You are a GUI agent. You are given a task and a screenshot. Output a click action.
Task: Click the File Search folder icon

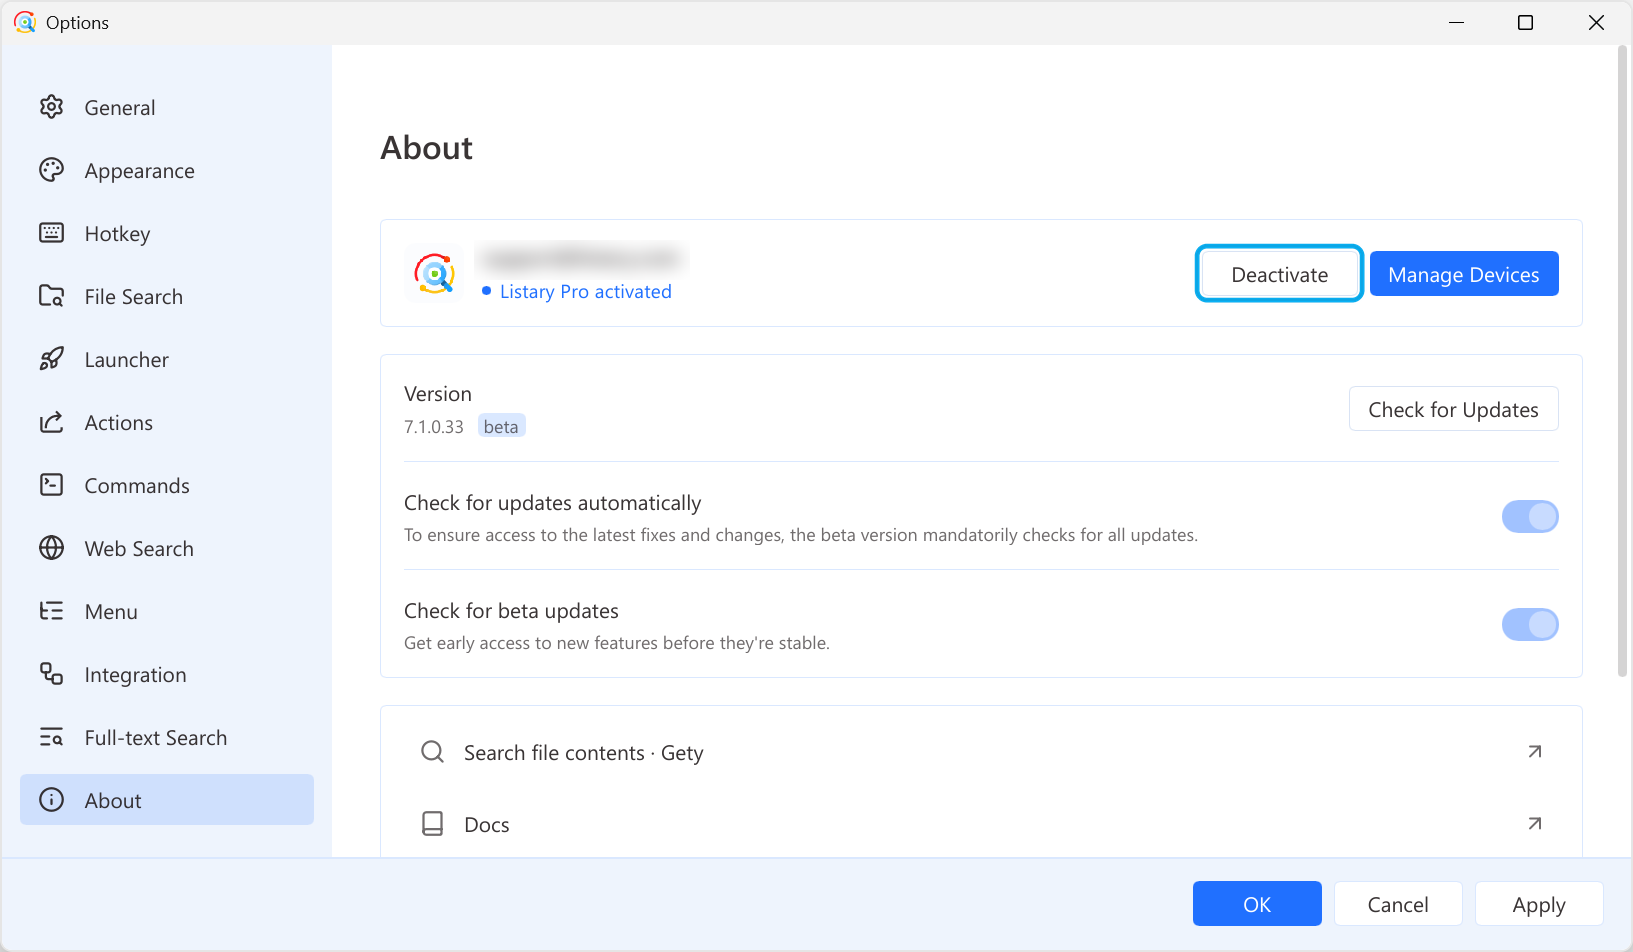[51, 296]
